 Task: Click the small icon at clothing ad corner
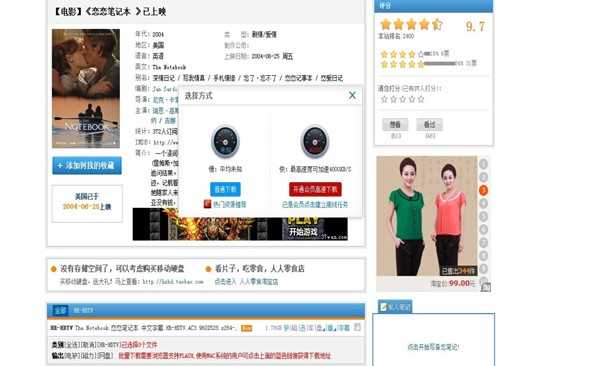[486, 288]
